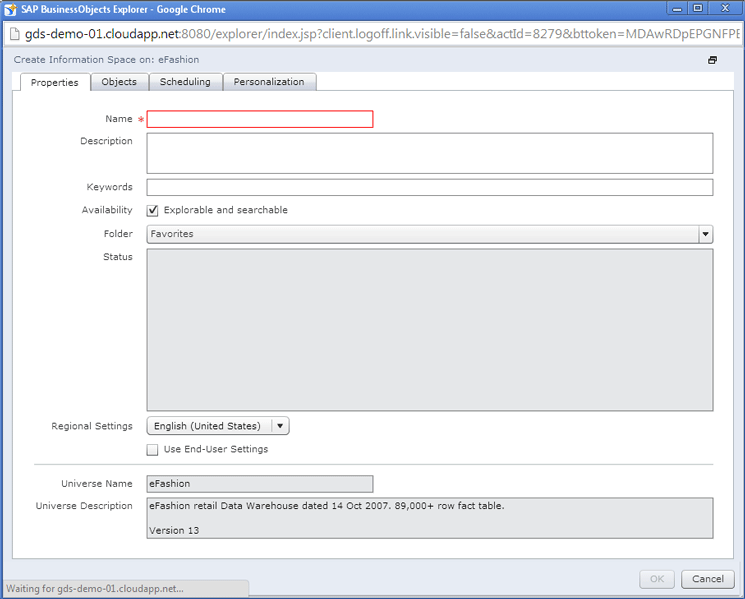Open the Scheduling tab
The width and height of the screenshot is (745, 599).
click(185, 82)
